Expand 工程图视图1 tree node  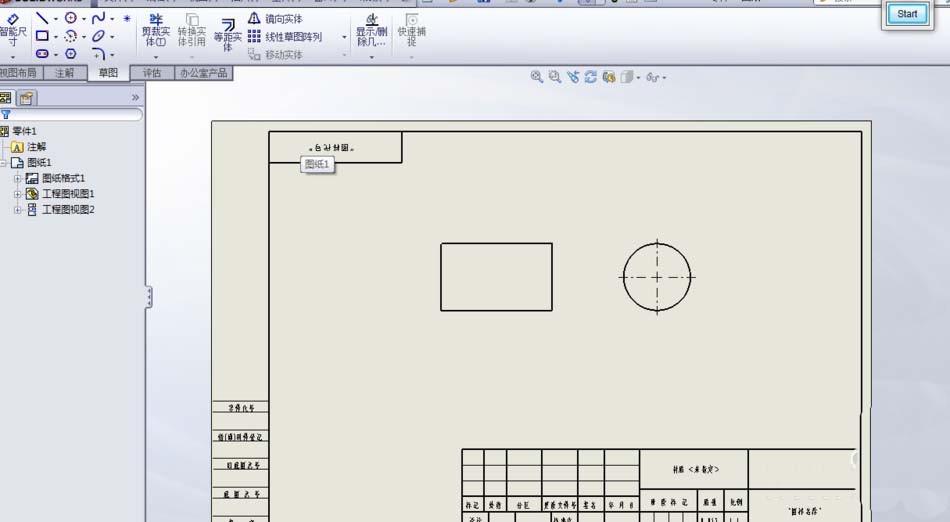[x=18, y=194]
